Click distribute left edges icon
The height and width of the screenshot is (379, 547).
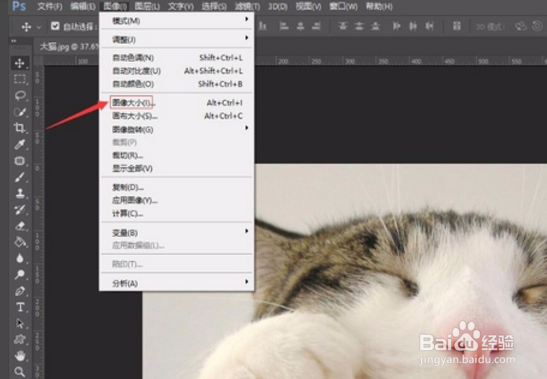pos(397,26)
